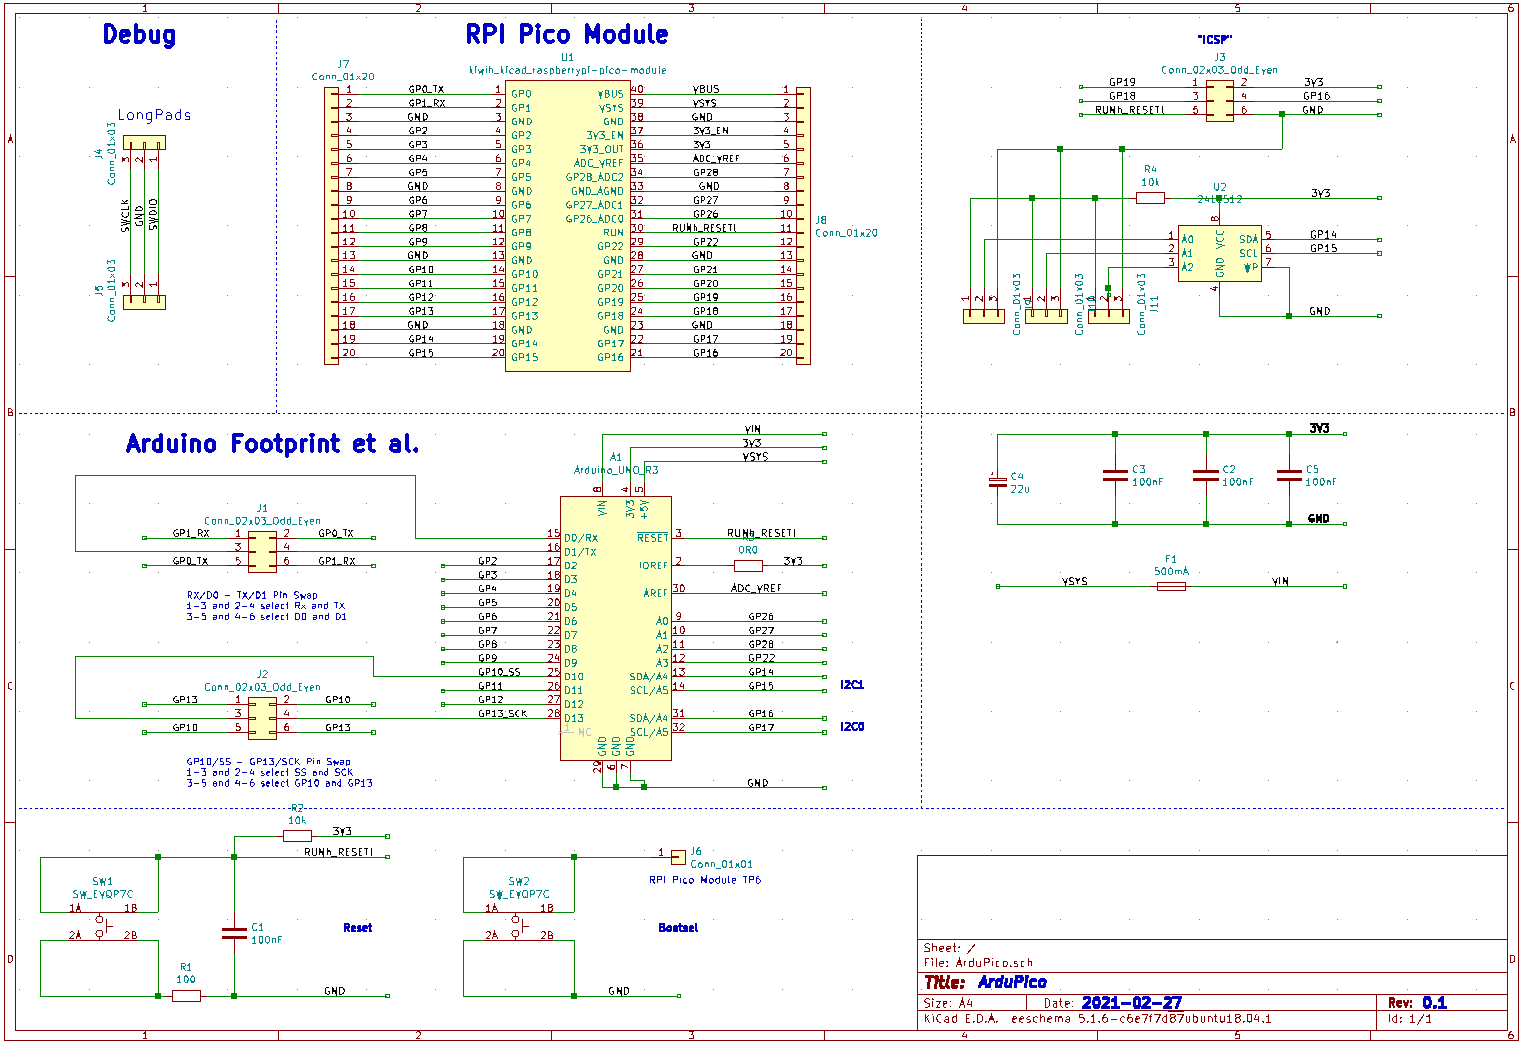Click the "LongPads" label
The height and width of the screenshot is (1044, 1523).
click(154, 115)
